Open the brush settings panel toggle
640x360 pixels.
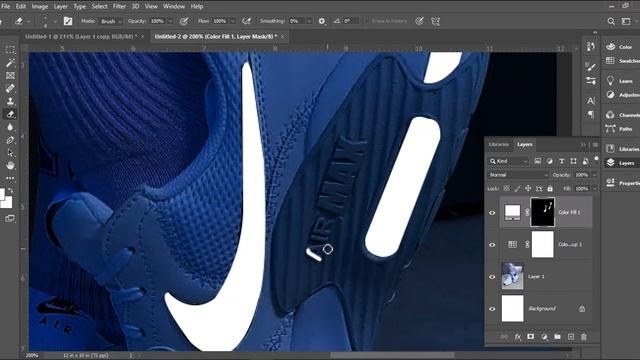(x=68, y=21)
